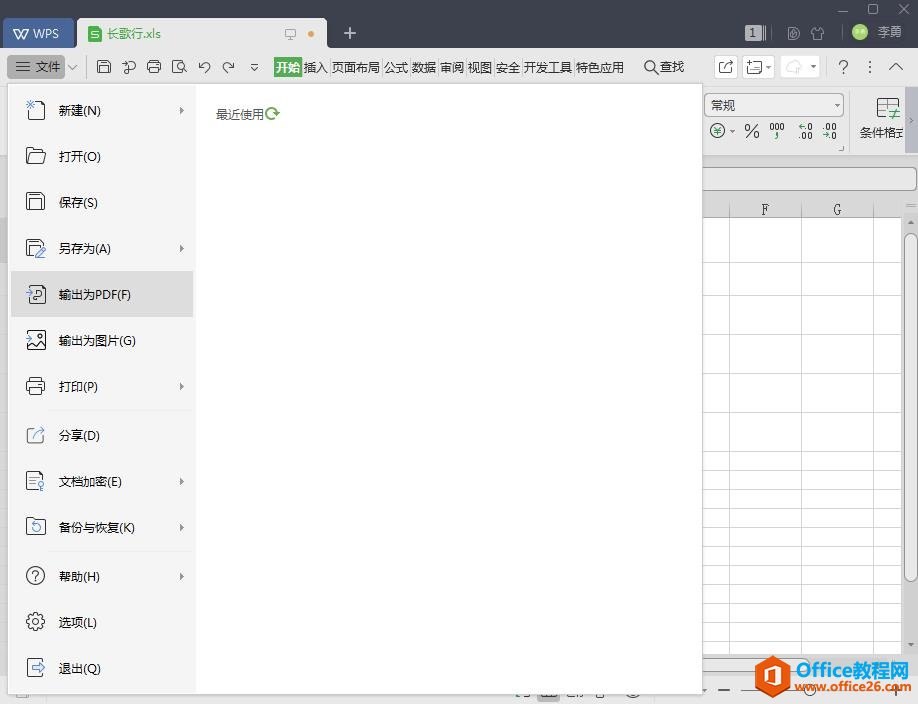918x704 pixels.
Task: Click the 备份与恢复(K) backup icon
Action: coord(35,527)
